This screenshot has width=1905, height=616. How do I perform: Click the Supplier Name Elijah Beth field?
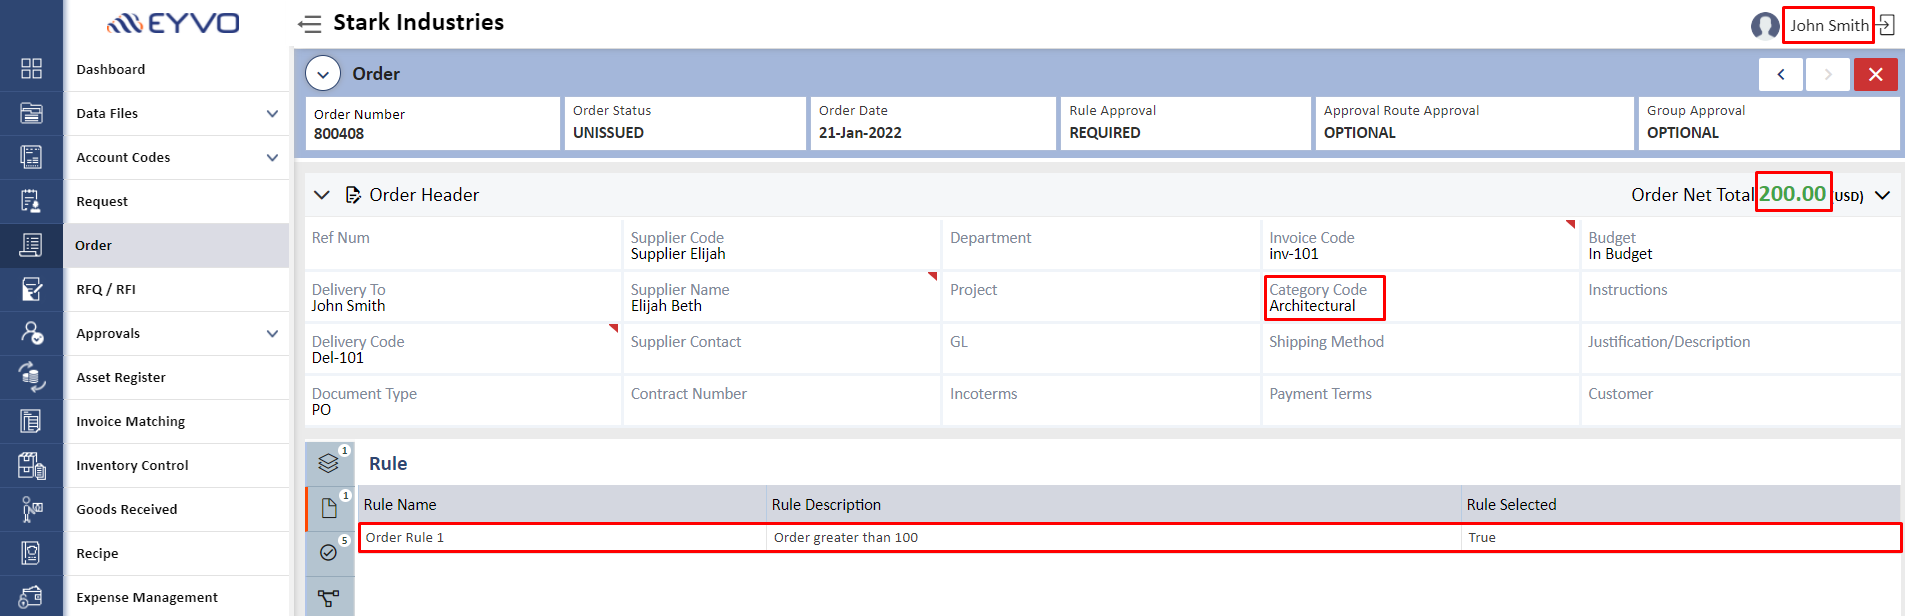782,297
